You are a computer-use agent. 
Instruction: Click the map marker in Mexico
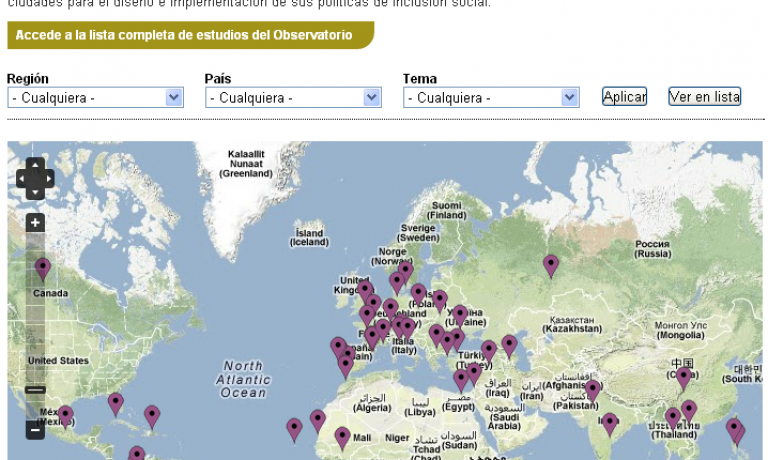coord(66,414)
